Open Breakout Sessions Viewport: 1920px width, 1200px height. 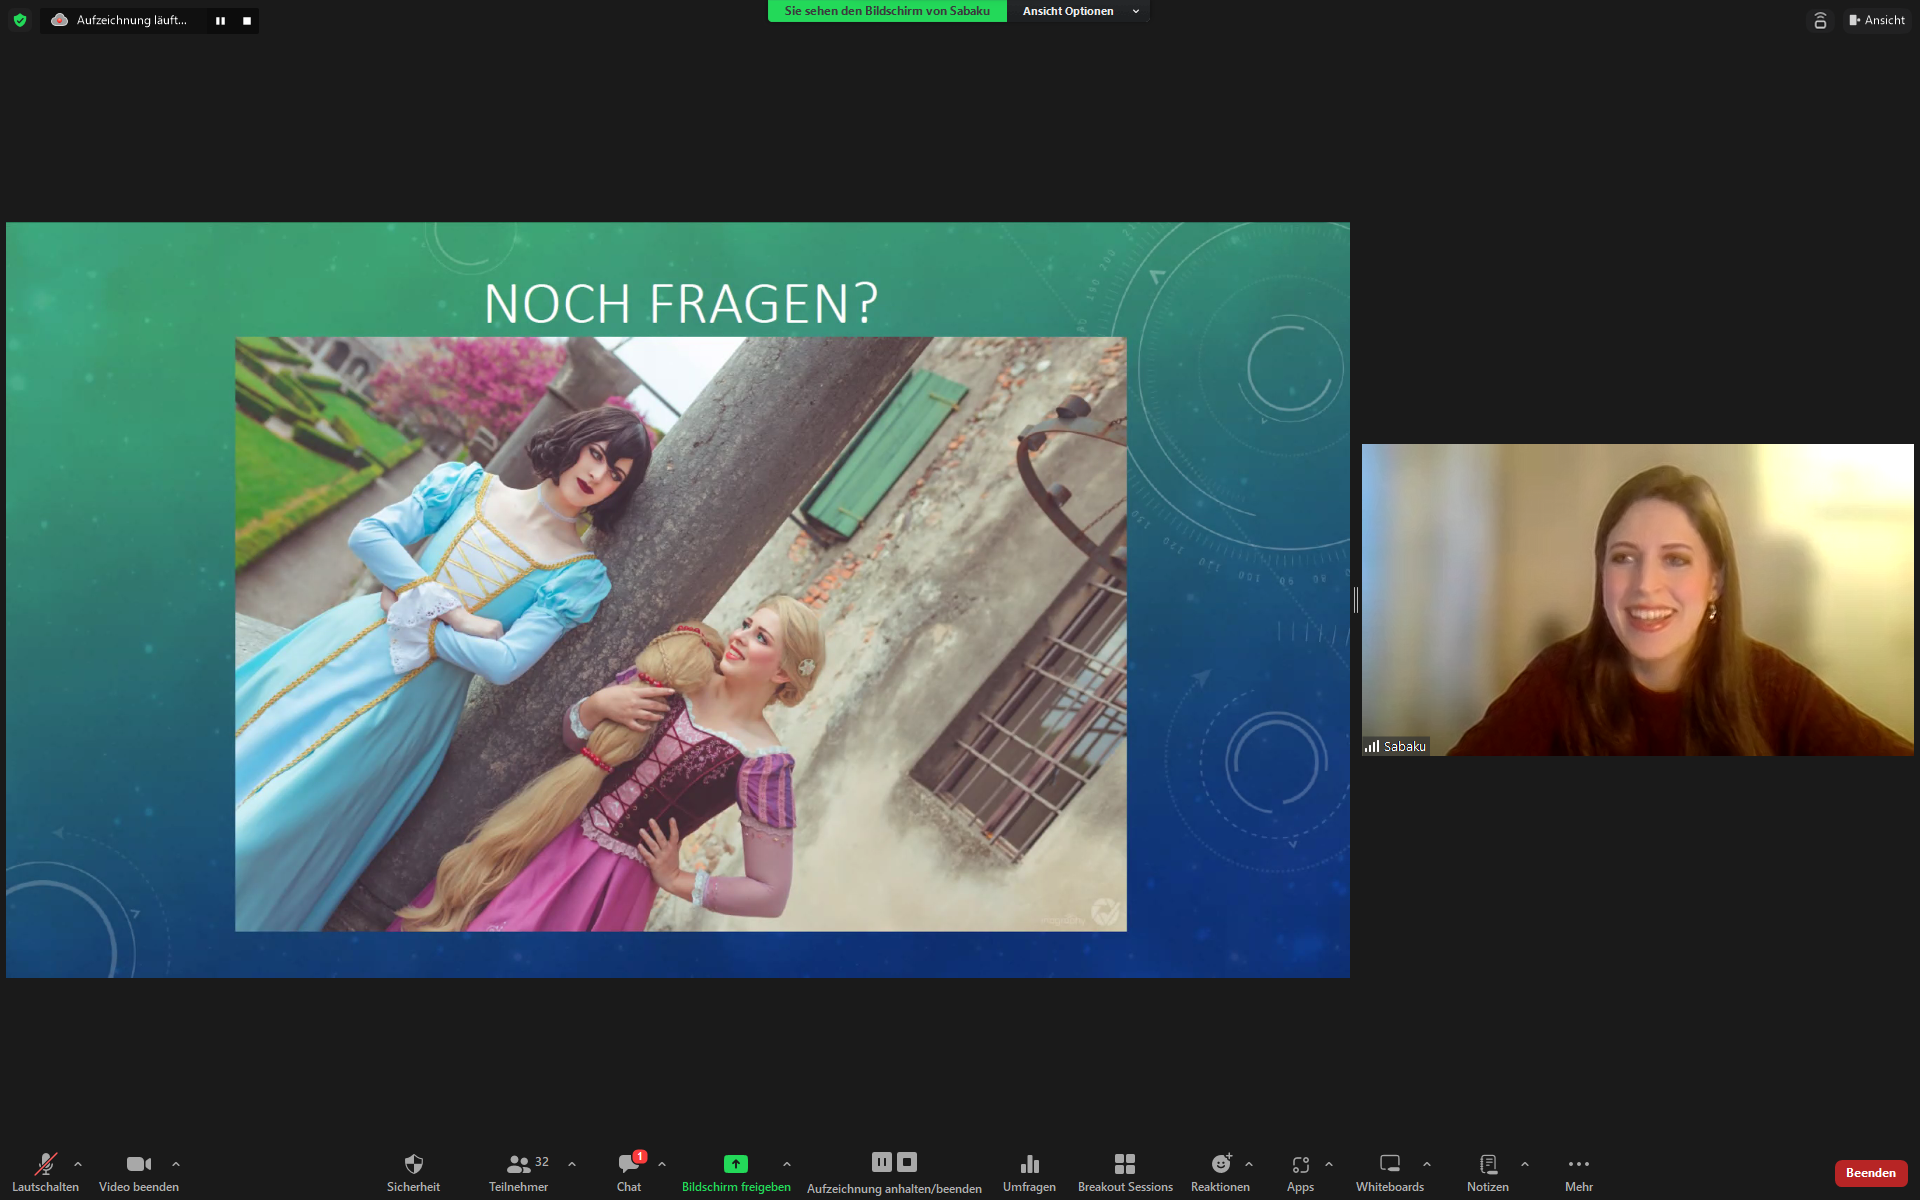tap(1125, 1172)
